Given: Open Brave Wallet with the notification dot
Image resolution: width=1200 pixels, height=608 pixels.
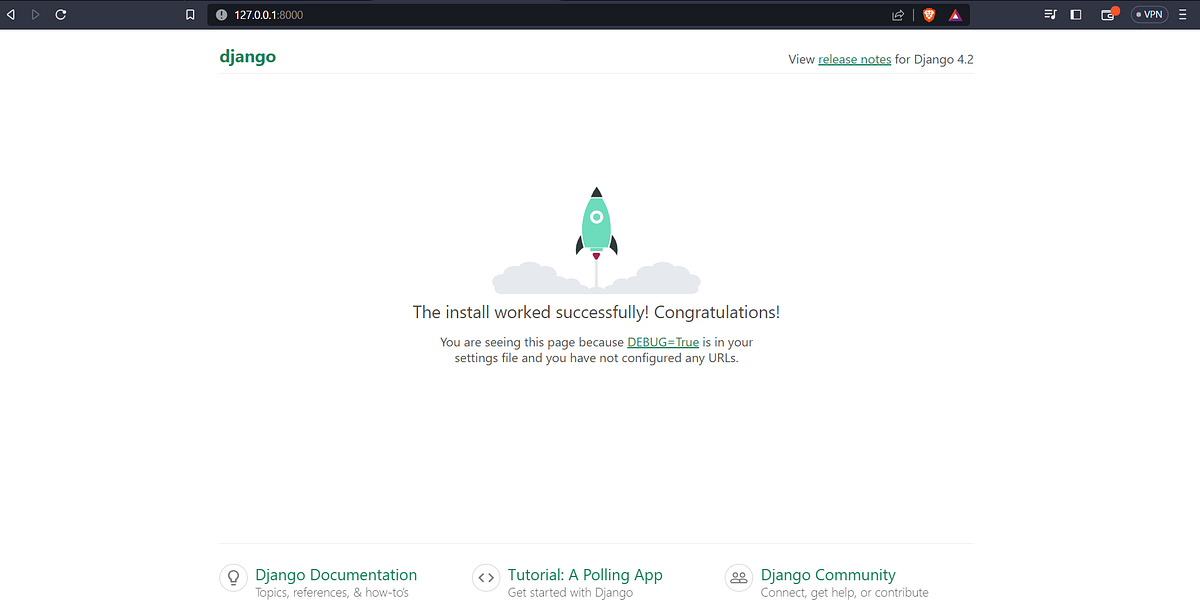Looking at the screenshot, I should 1108,16.
